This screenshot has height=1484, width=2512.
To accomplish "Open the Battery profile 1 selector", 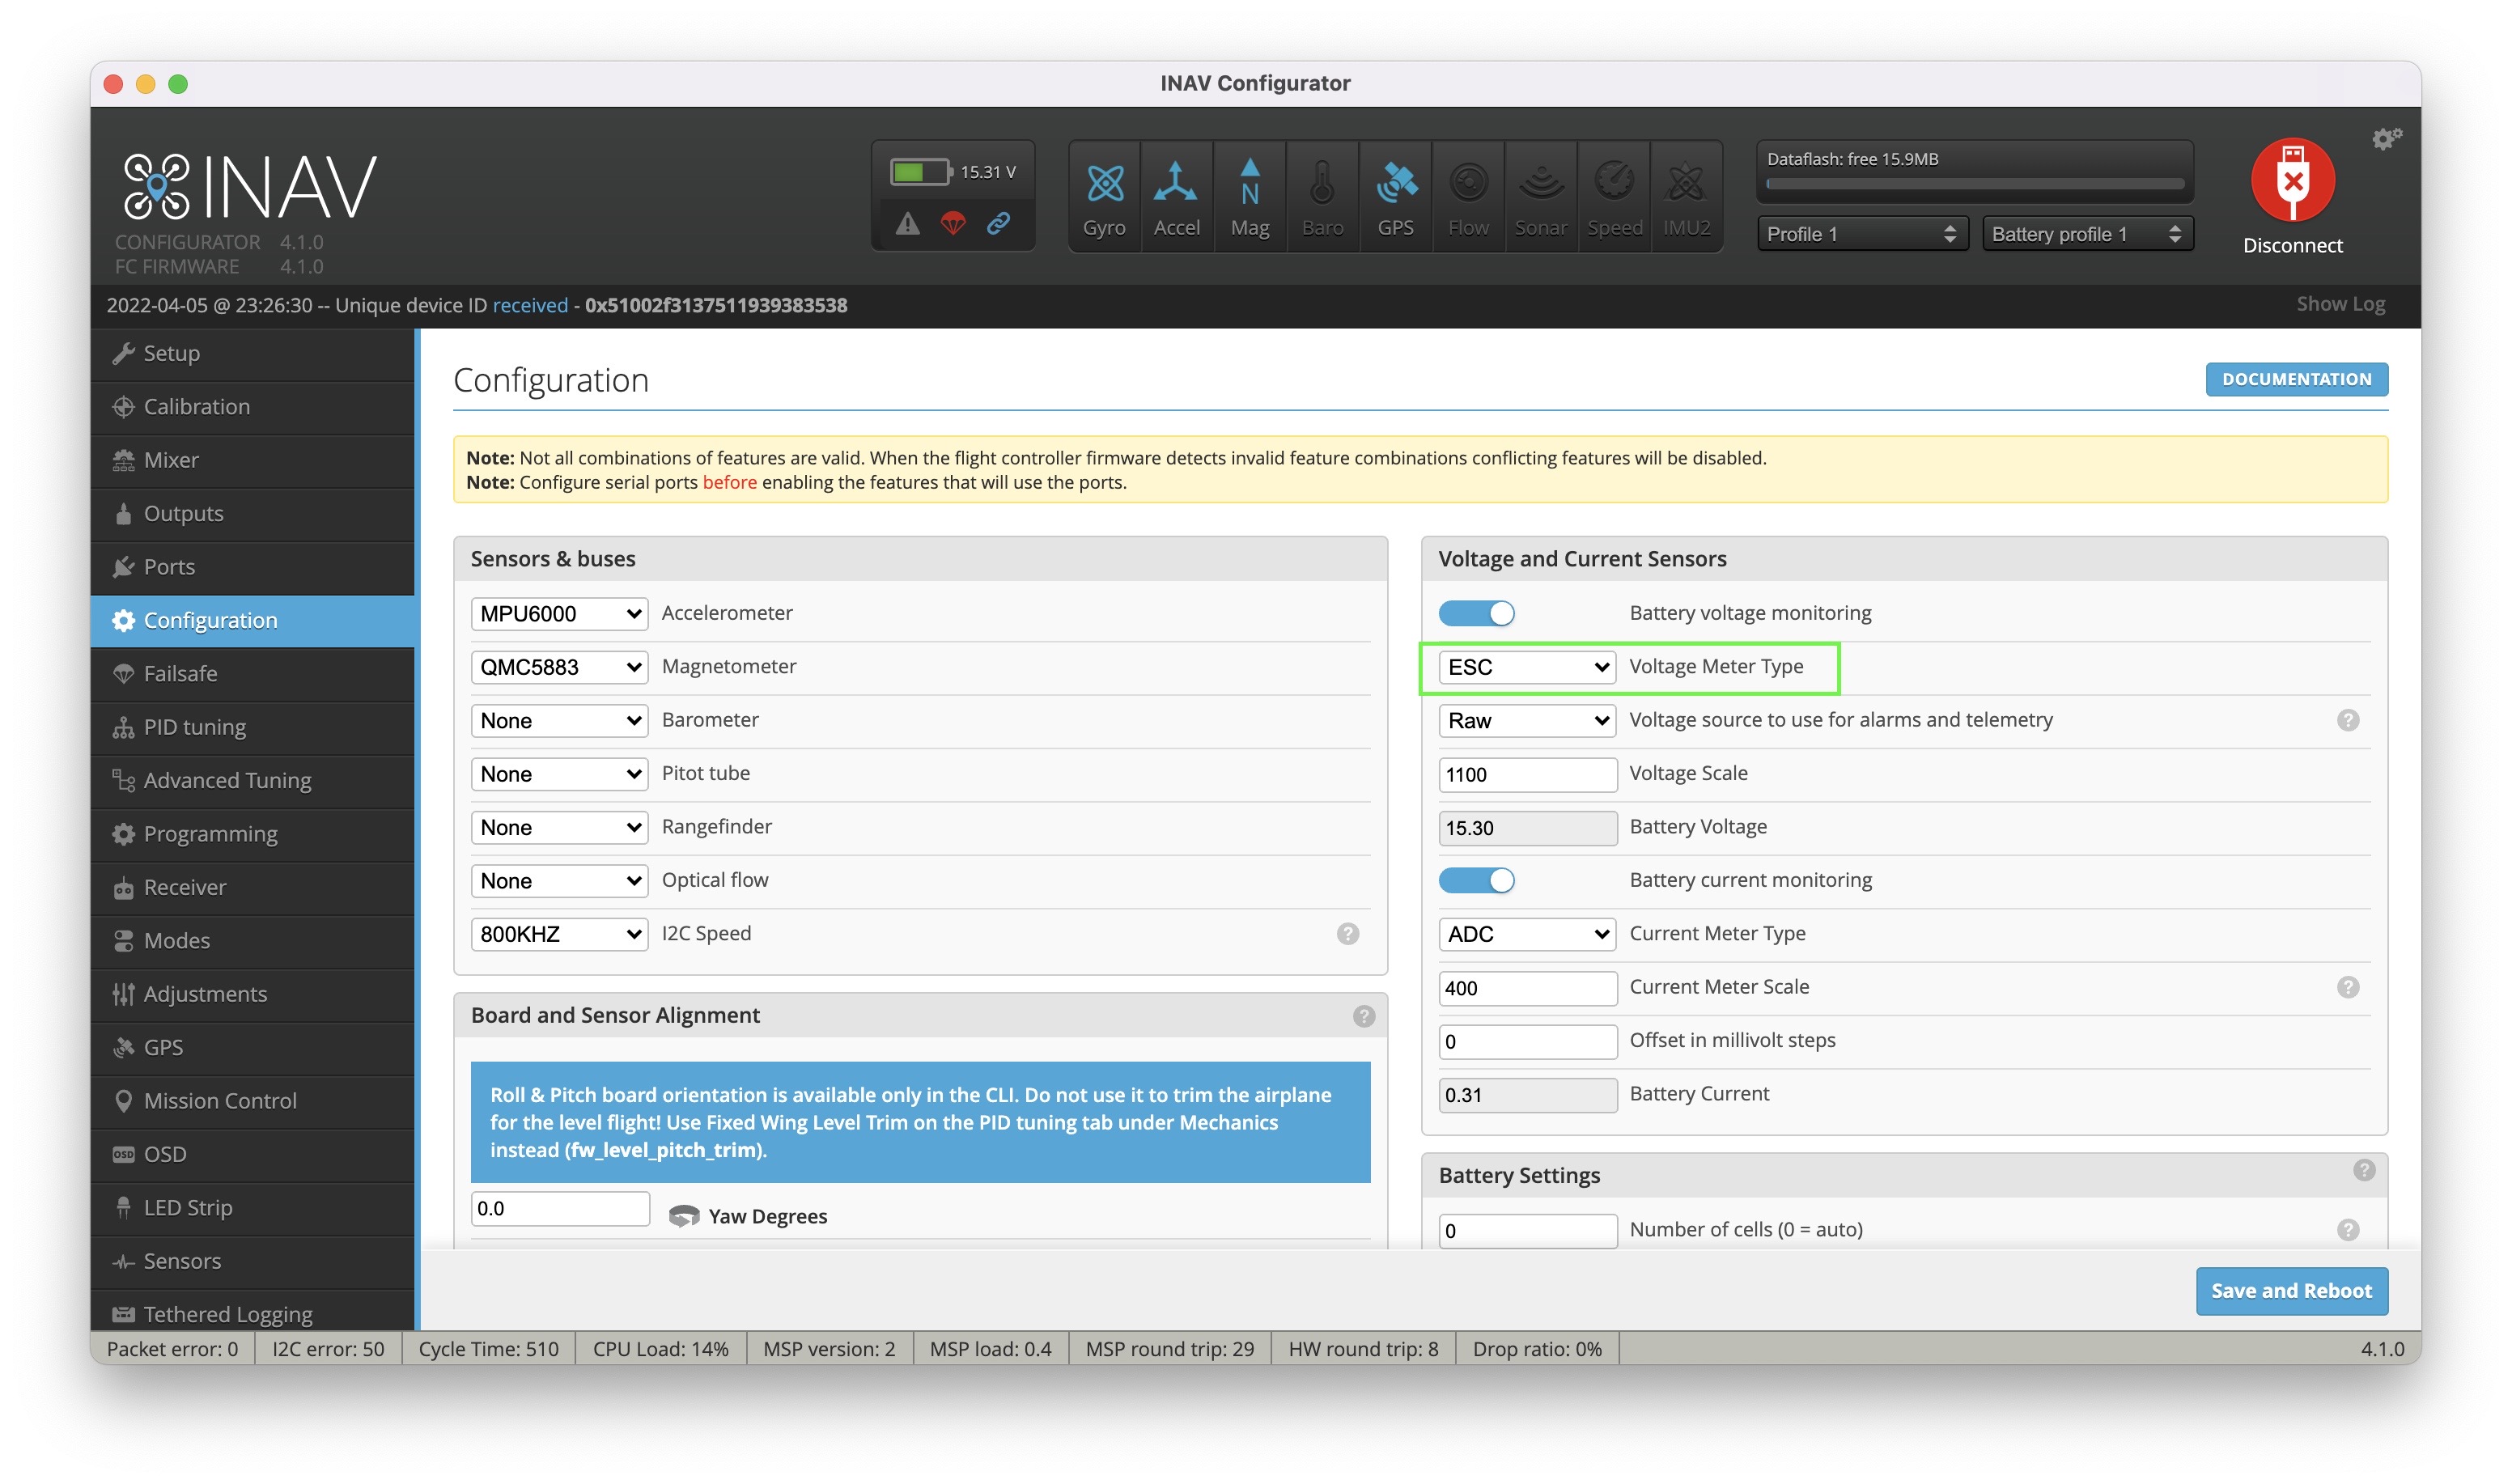I will [2086, 234].
